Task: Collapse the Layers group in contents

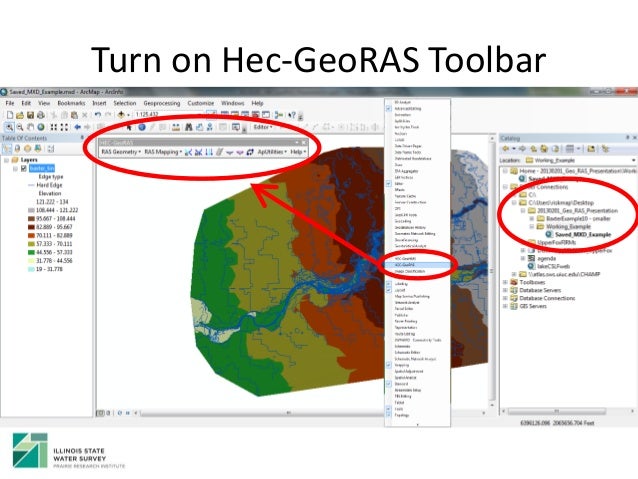Action: click(x=6, y=160)
